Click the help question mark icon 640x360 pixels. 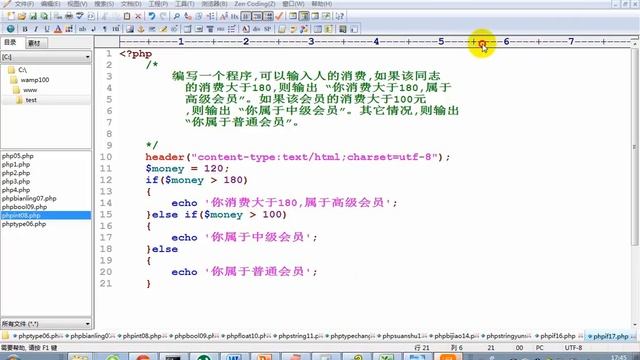click(340, 16)
